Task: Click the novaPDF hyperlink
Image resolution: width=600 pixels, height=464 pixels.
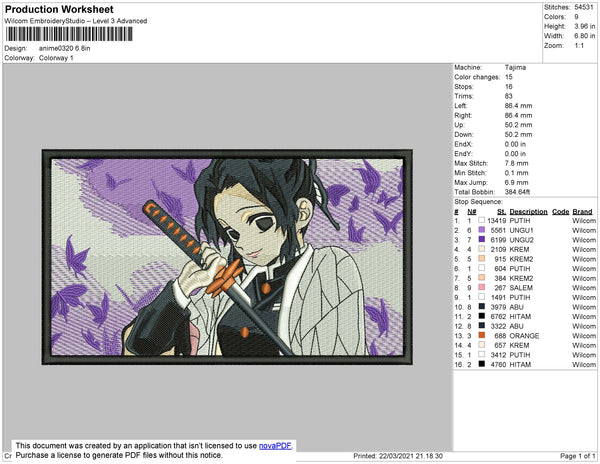Action: coord(275,446)
